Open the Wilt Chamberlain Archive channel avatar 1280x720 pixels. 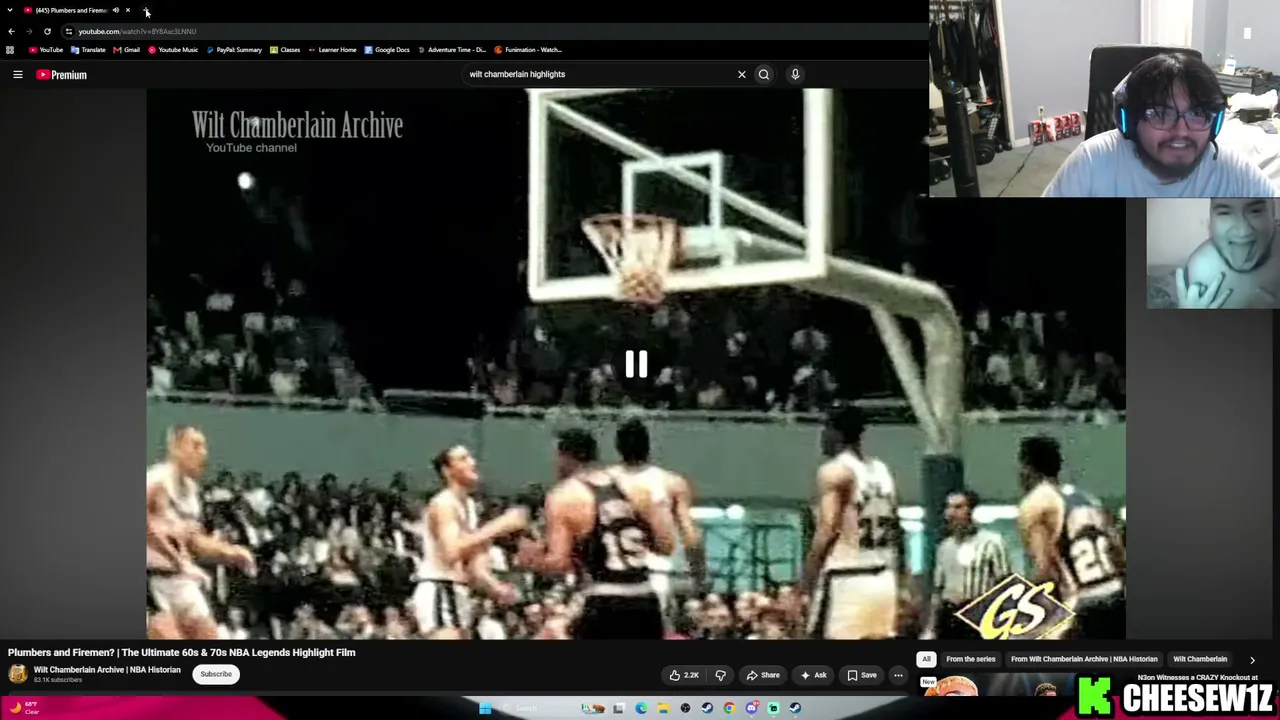(x=17, y=674)
